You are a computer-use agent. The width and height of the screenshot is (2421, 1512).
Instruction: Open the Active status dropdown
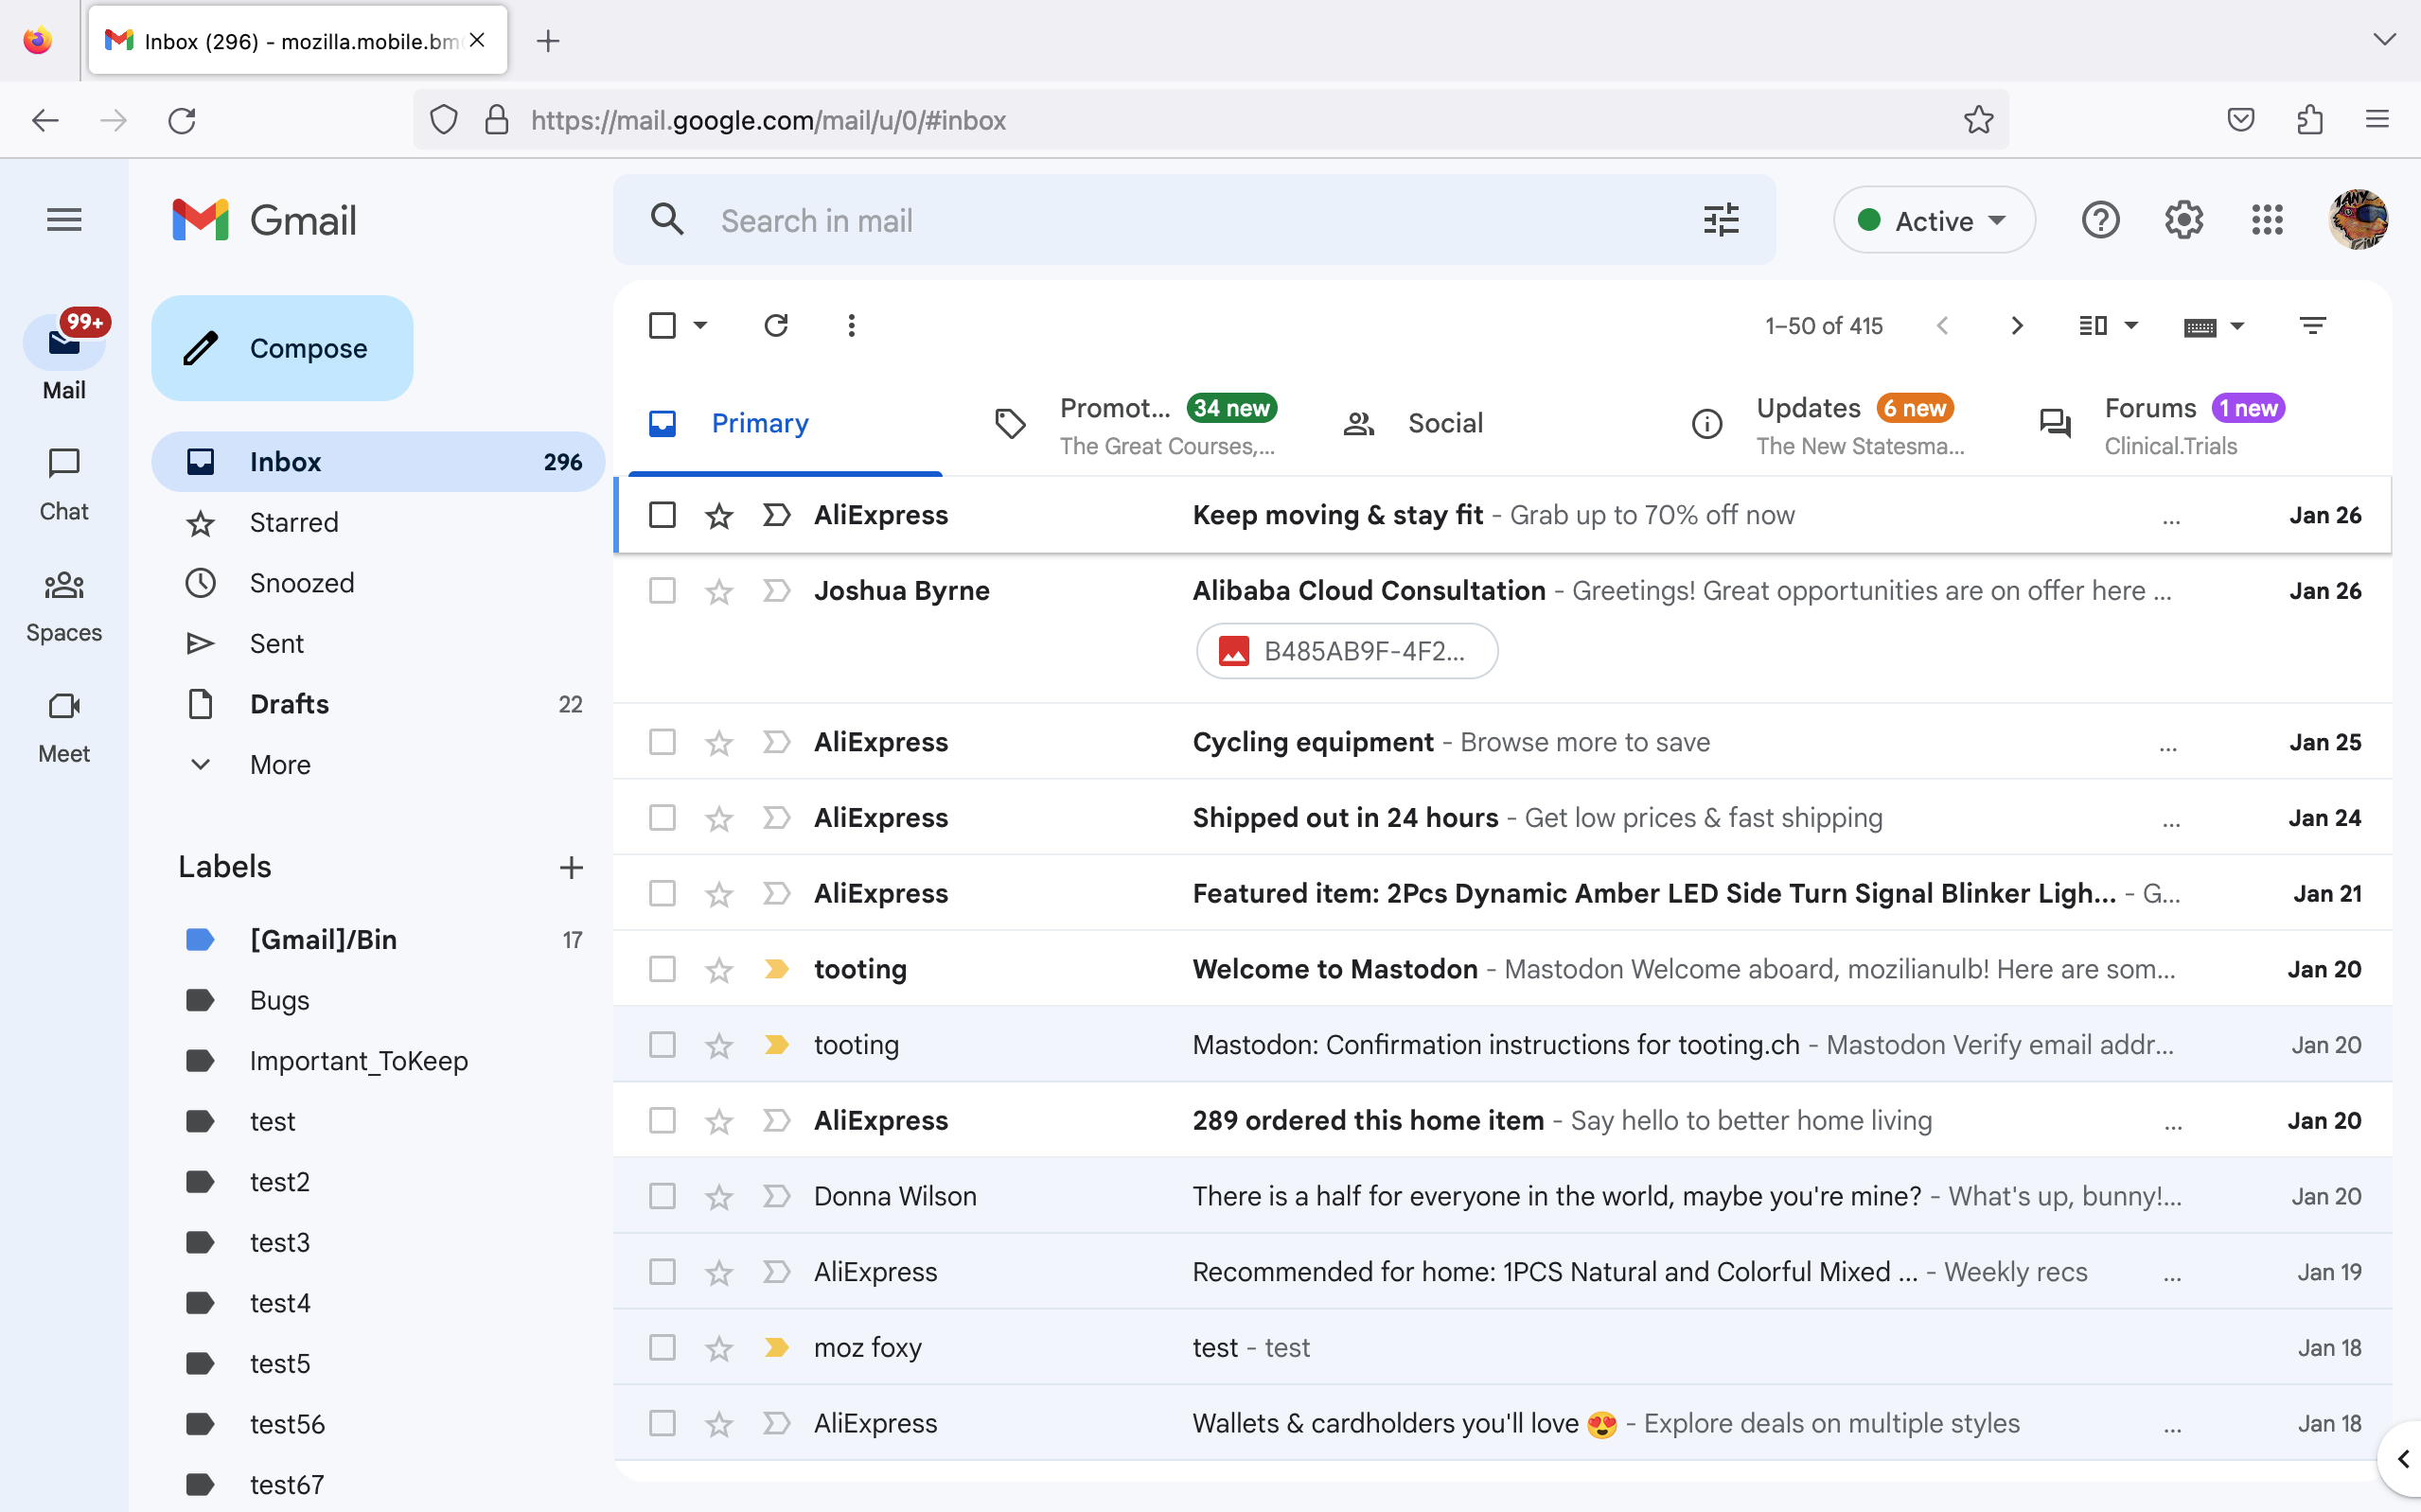(1933, 220)
